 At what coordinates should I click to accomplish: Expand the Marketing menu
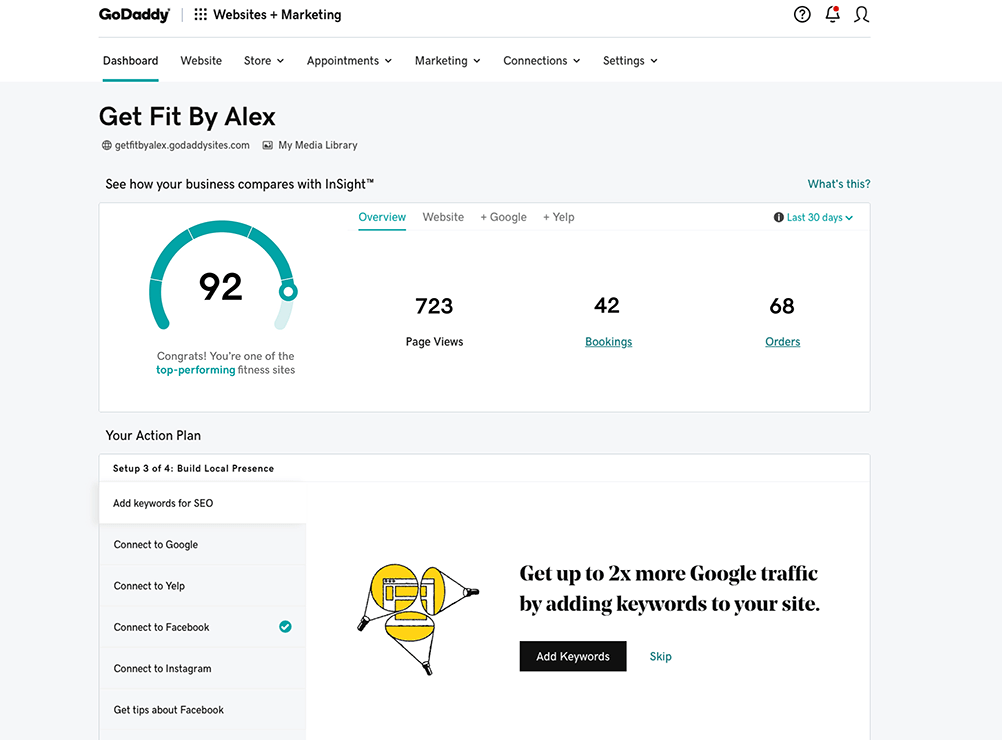447,61
